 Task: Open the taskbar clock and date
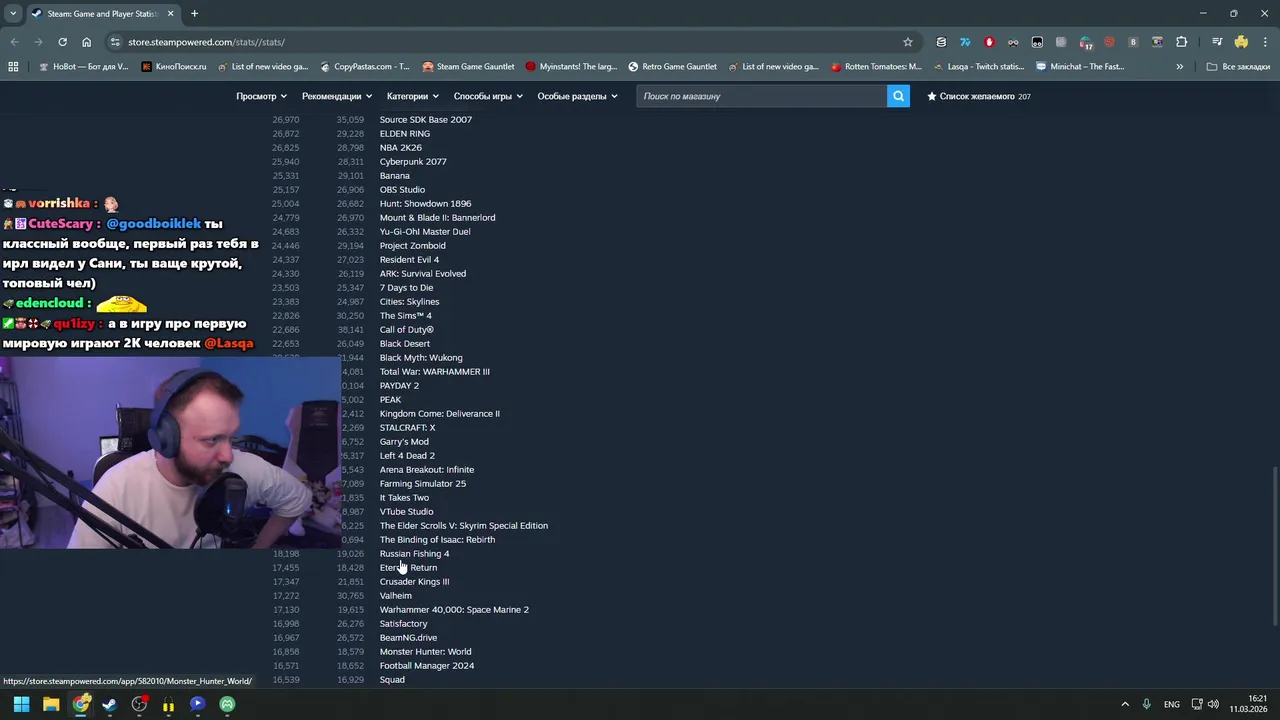(1248, 704)
